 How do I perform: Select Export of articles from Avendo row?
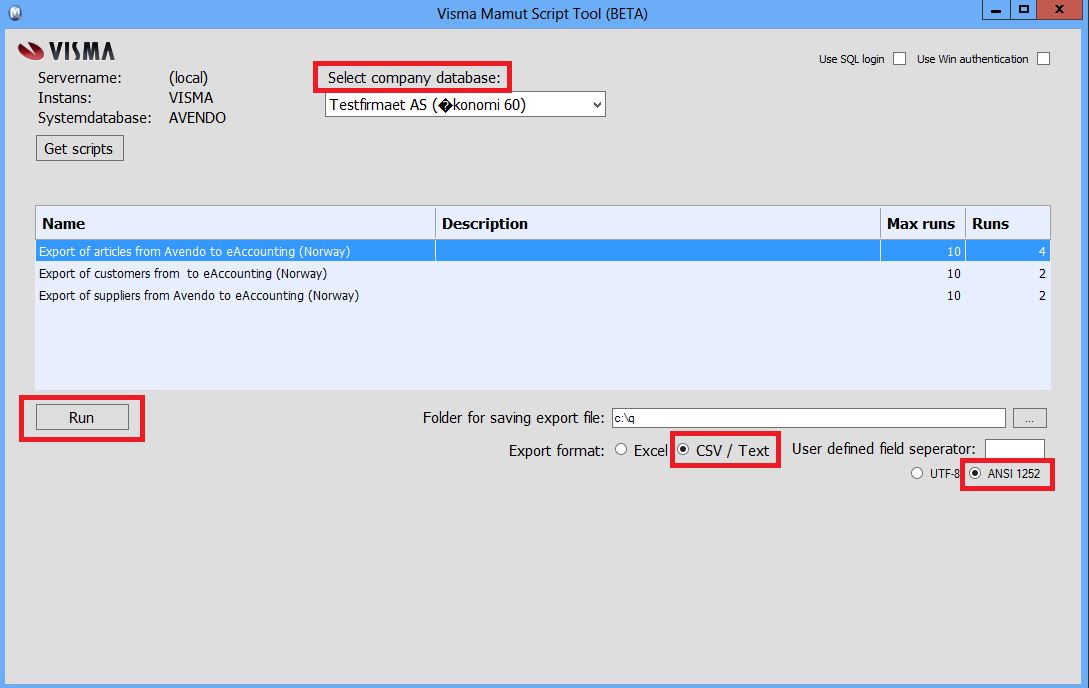pyautogui.click(x=542, y=251)
